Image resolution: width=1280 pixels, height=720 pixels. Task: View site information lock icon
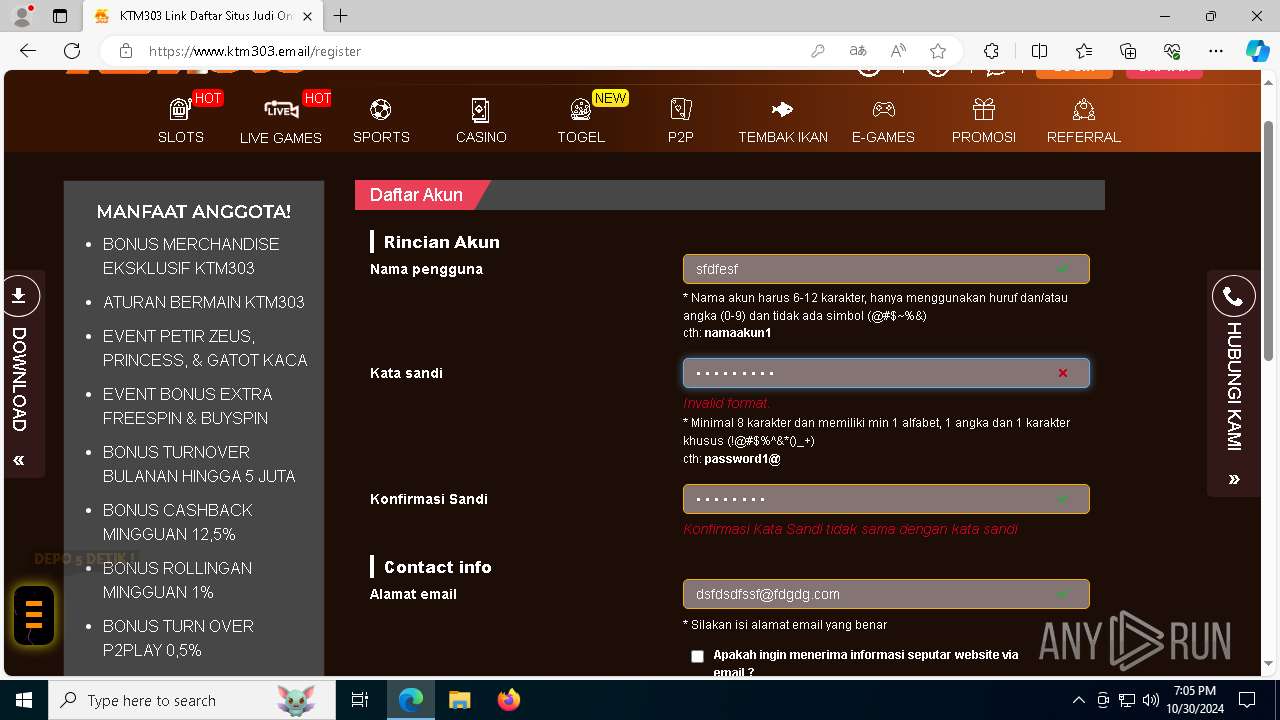tap(126, 51)
